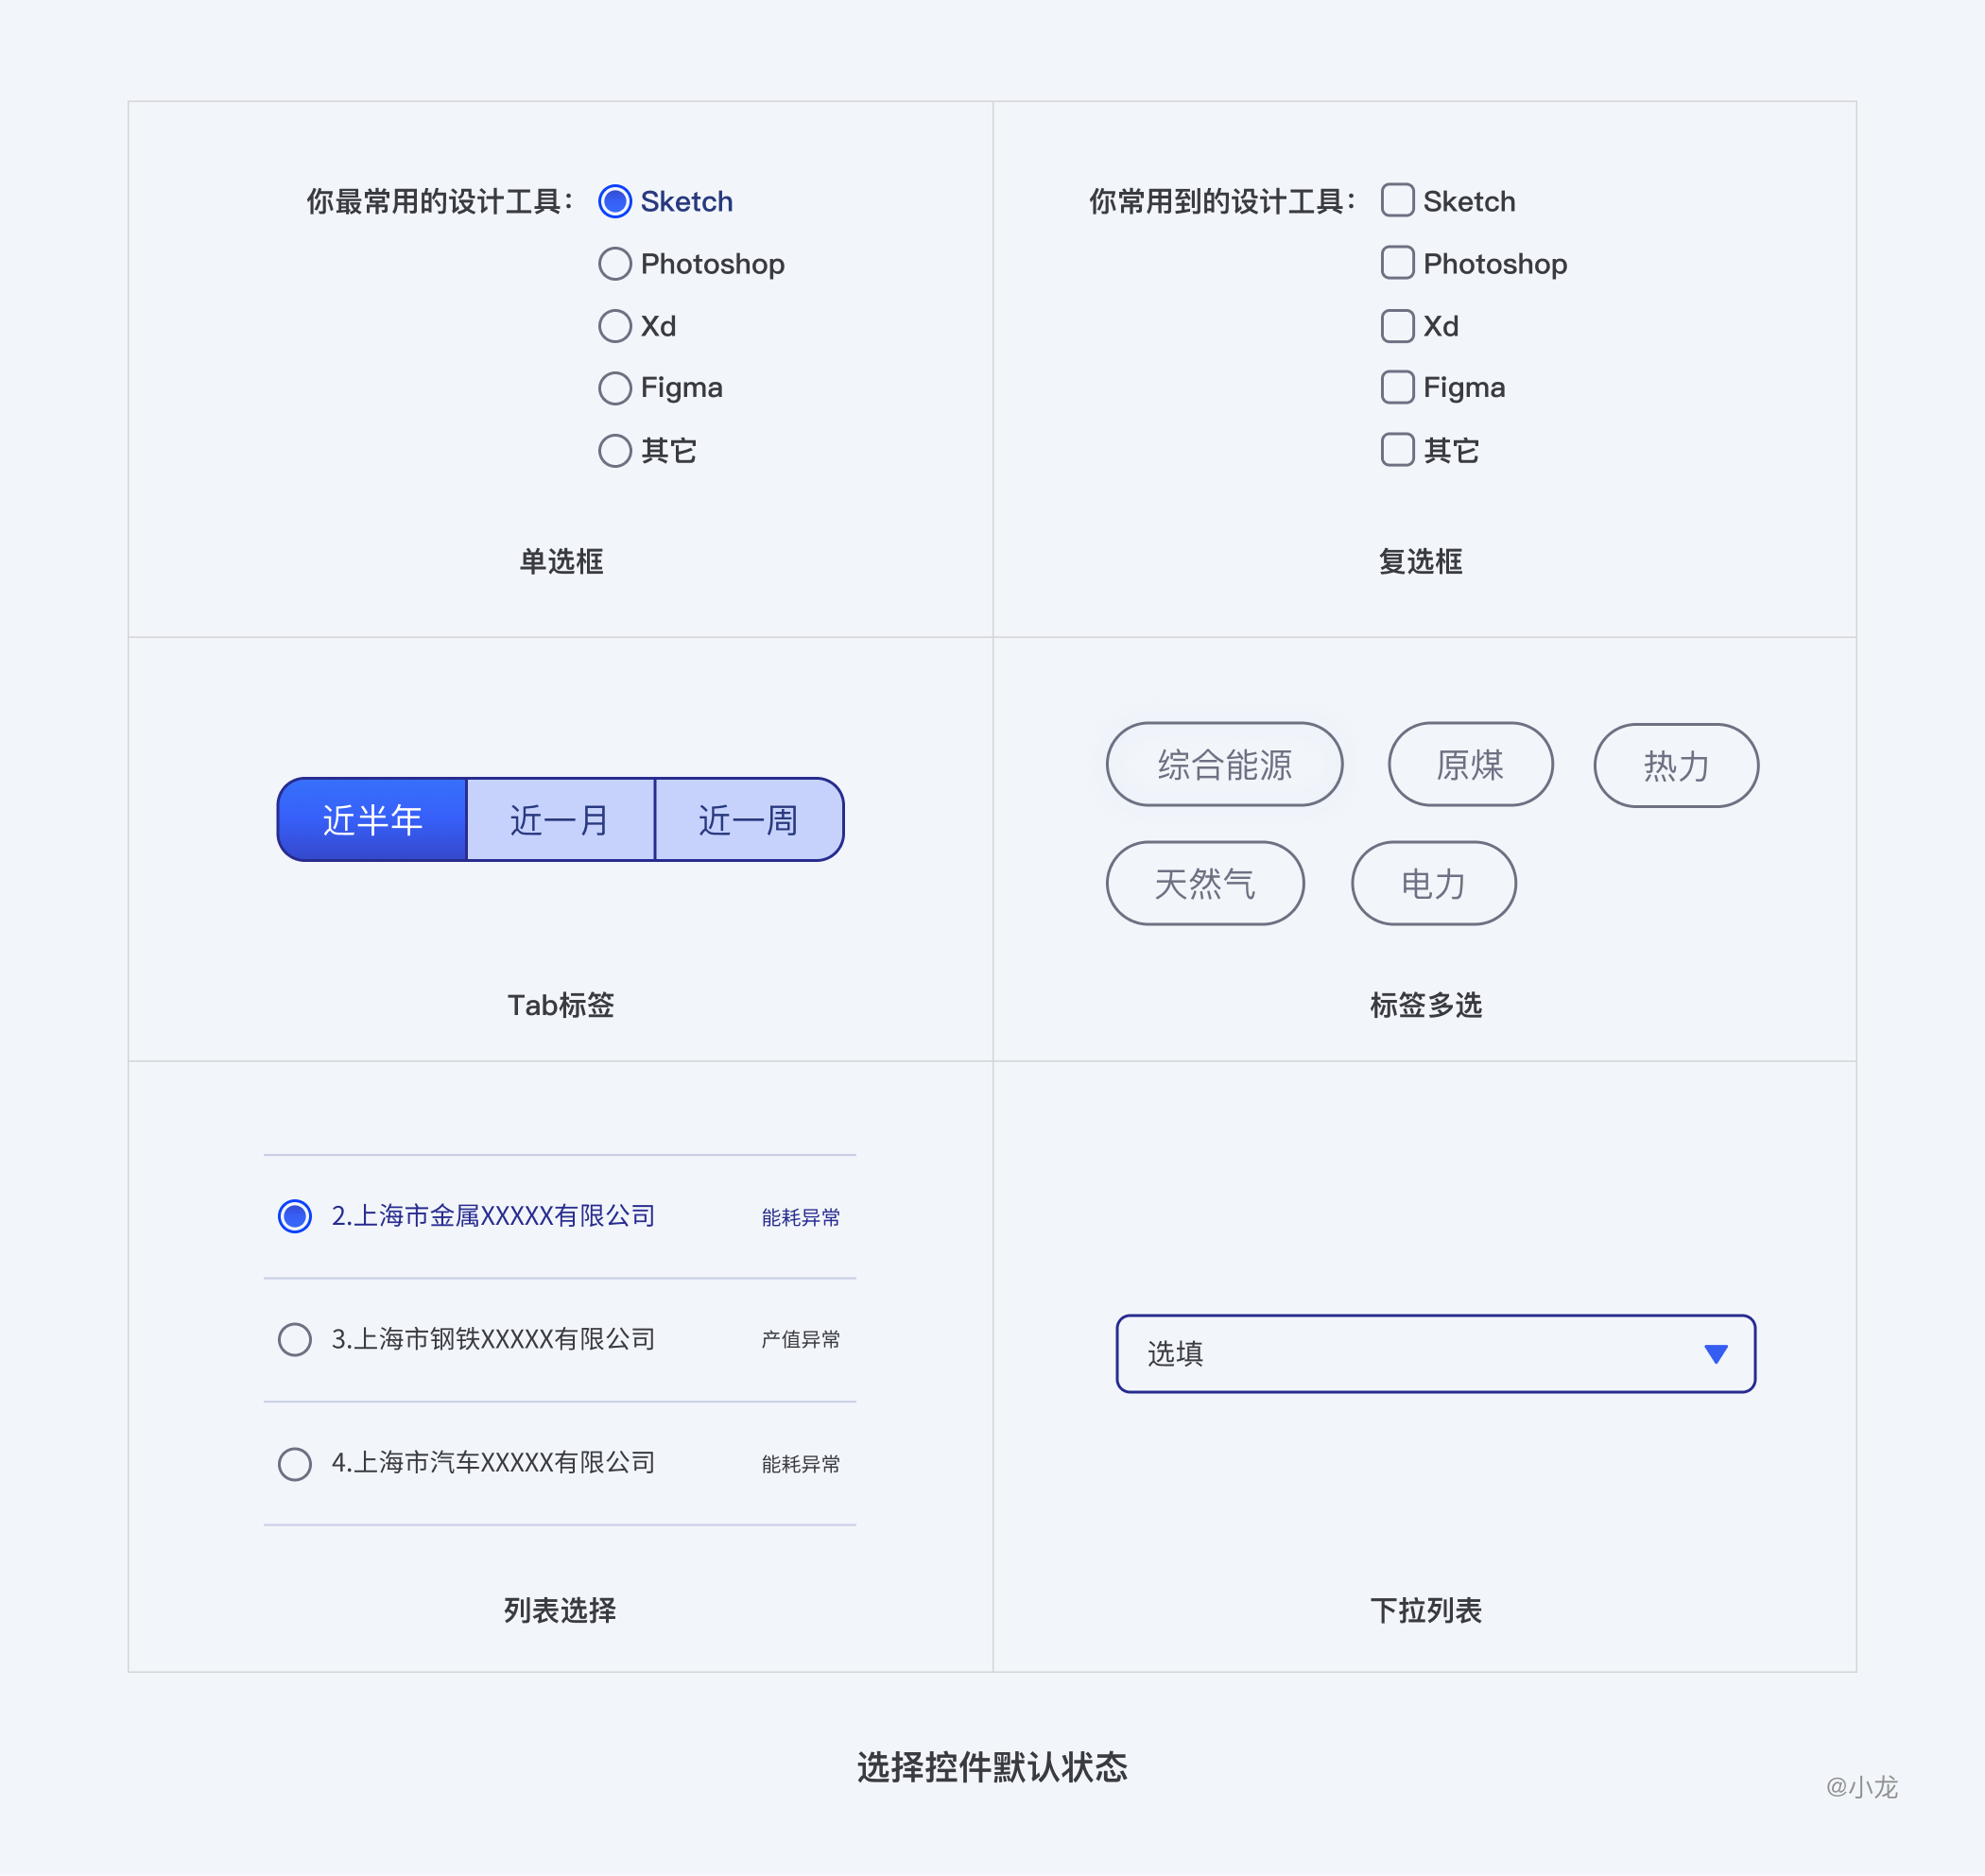1985x1876 pixels.
Task: Select 近一周 tab option
Action: pos(748,818)
